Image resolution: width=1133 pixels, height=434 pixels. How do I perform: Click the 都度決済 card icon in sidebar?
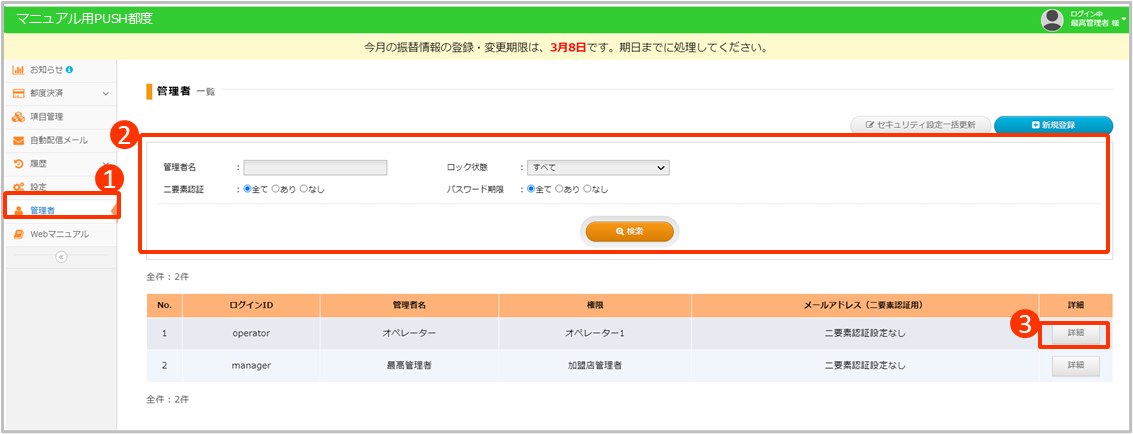pos(18,93)
